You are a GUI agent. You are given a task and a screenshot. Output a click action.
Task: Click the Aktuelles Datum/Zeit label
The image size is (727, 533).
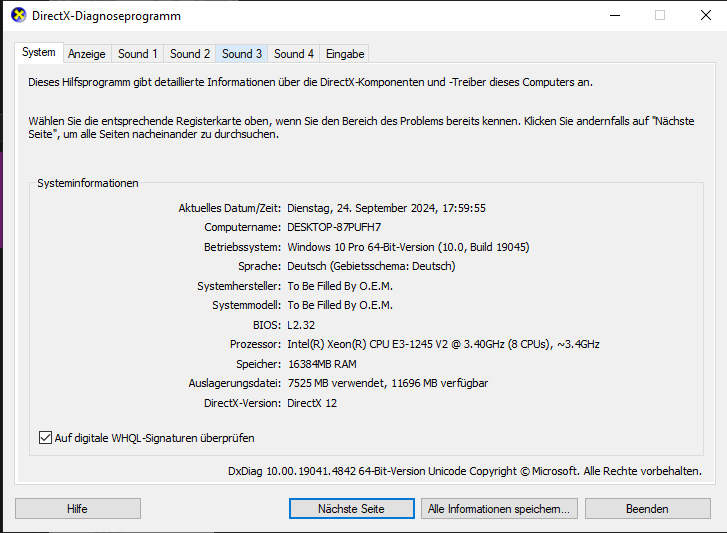tap(230, 208)
